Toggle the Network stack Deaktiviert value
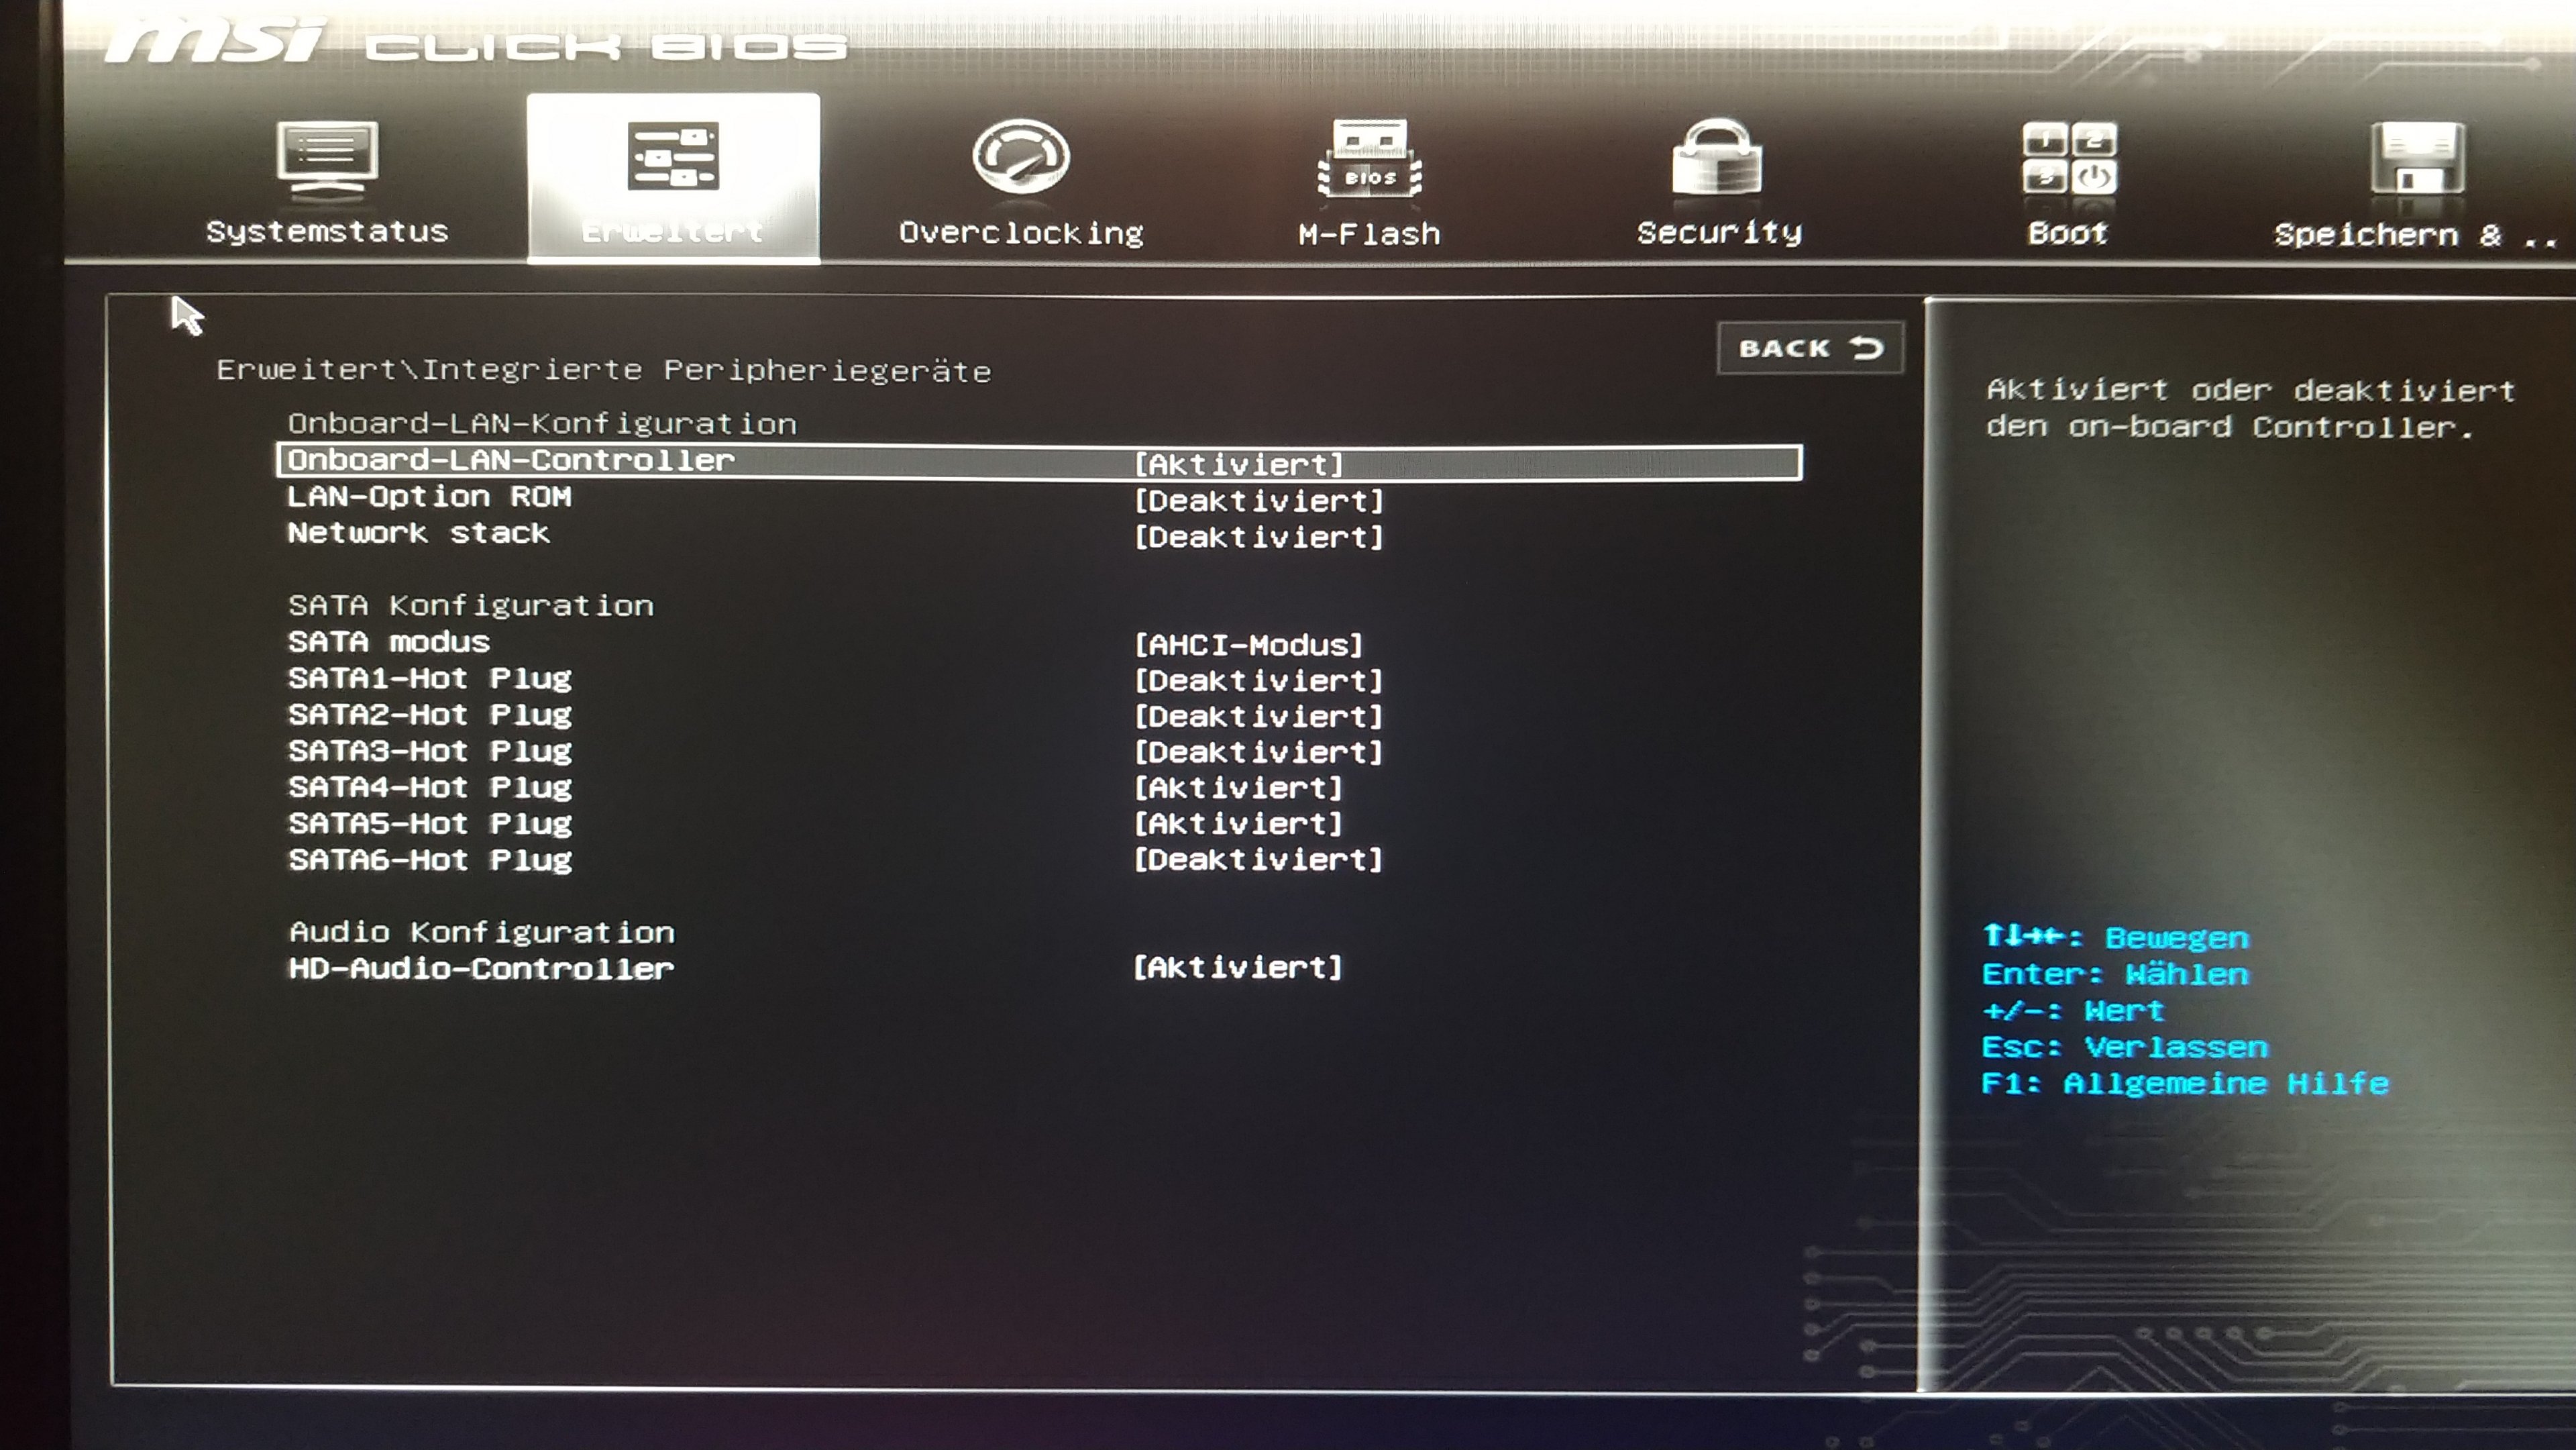Image resolution: width=2576 pixels, height=1450 pixels. (1258, 537)
